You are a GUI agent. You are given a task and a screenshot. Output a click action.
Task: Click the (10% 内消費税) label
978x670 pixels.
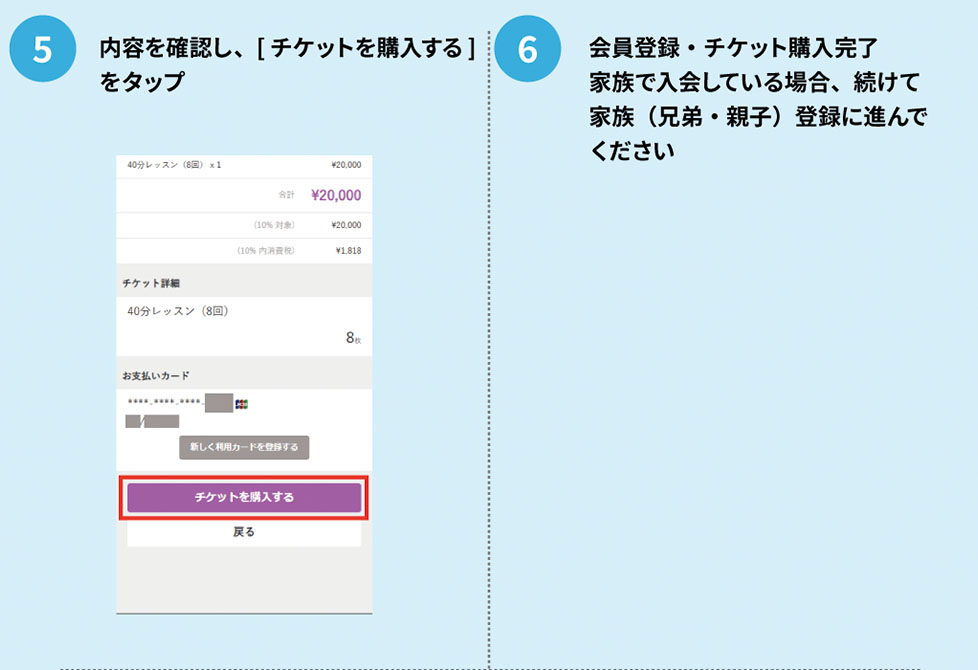[x=265, y=251]
